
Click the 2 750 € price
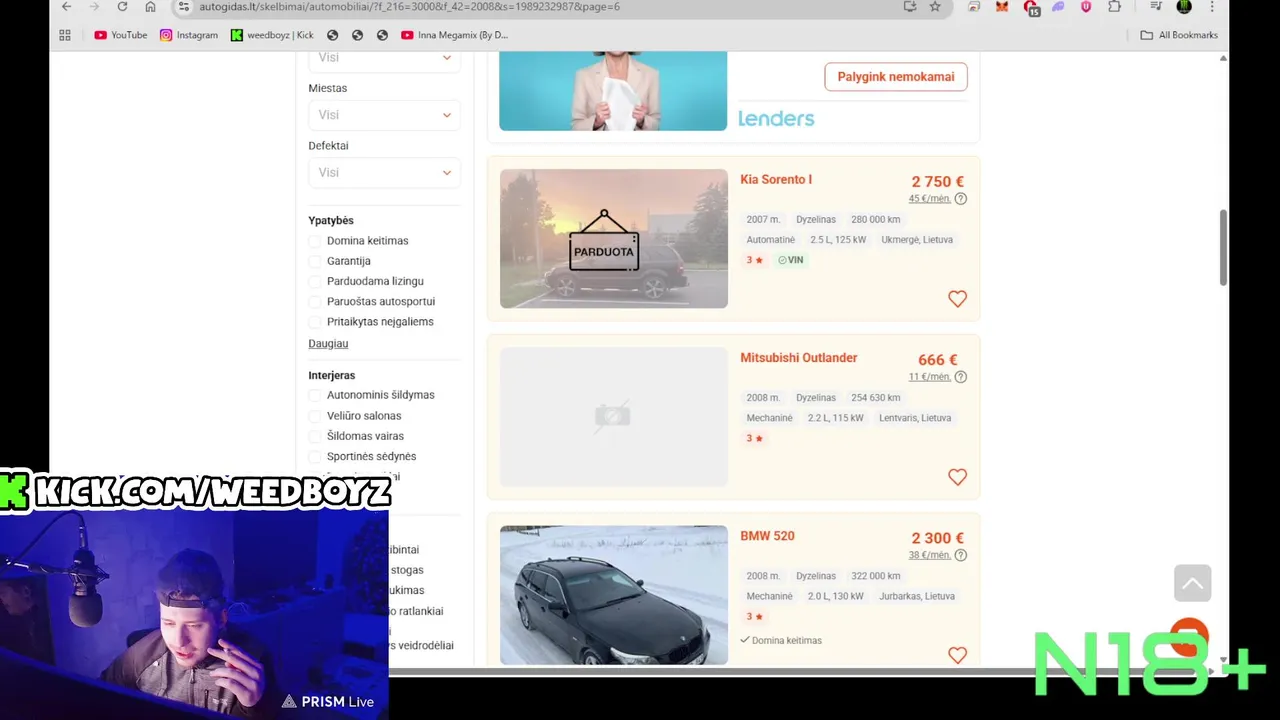tap(937, 182)
